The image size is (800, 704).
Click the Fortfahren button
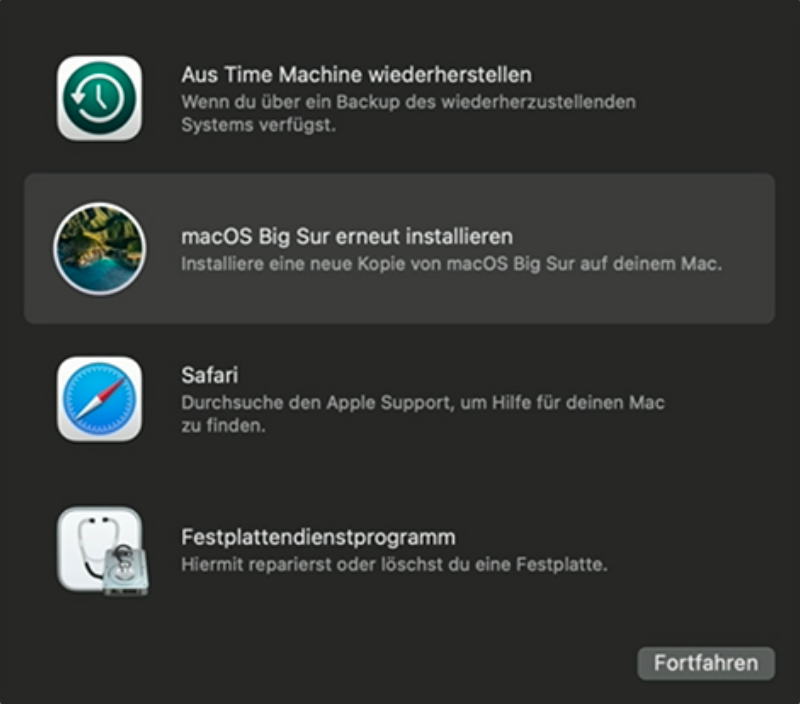(x=706, y=663)
